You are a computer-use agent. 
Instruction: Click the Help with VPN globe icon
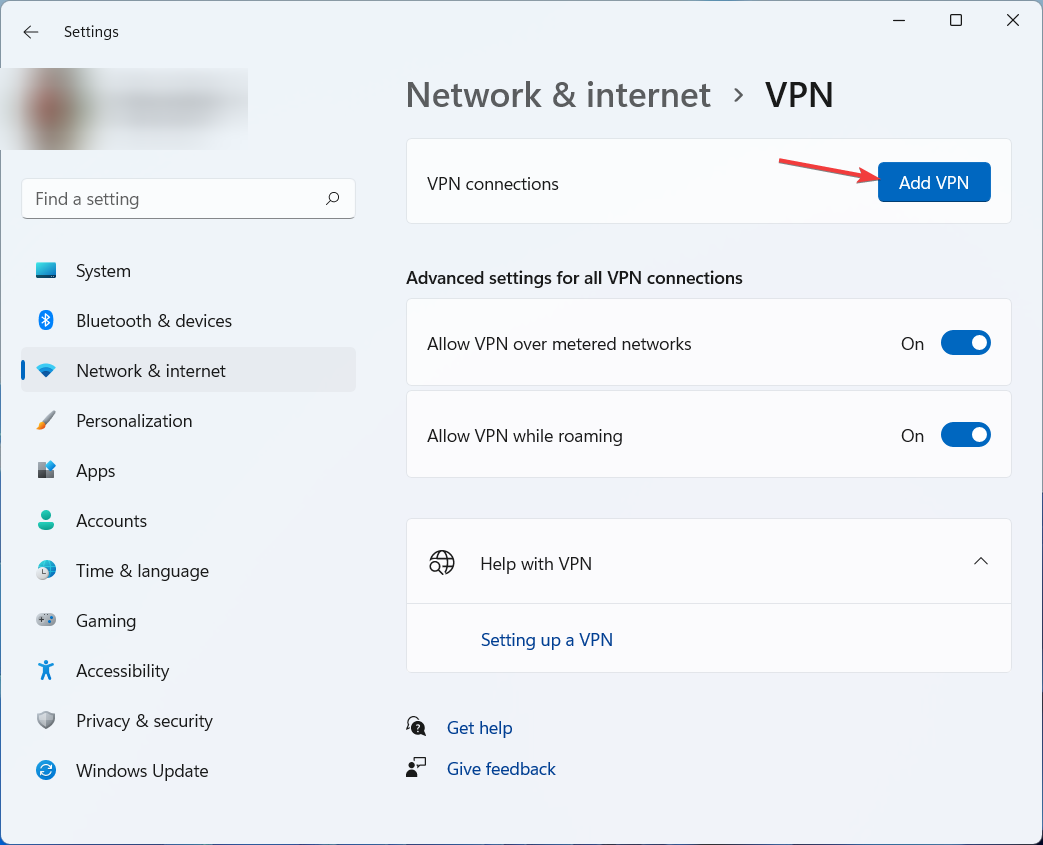pos(442,563)
